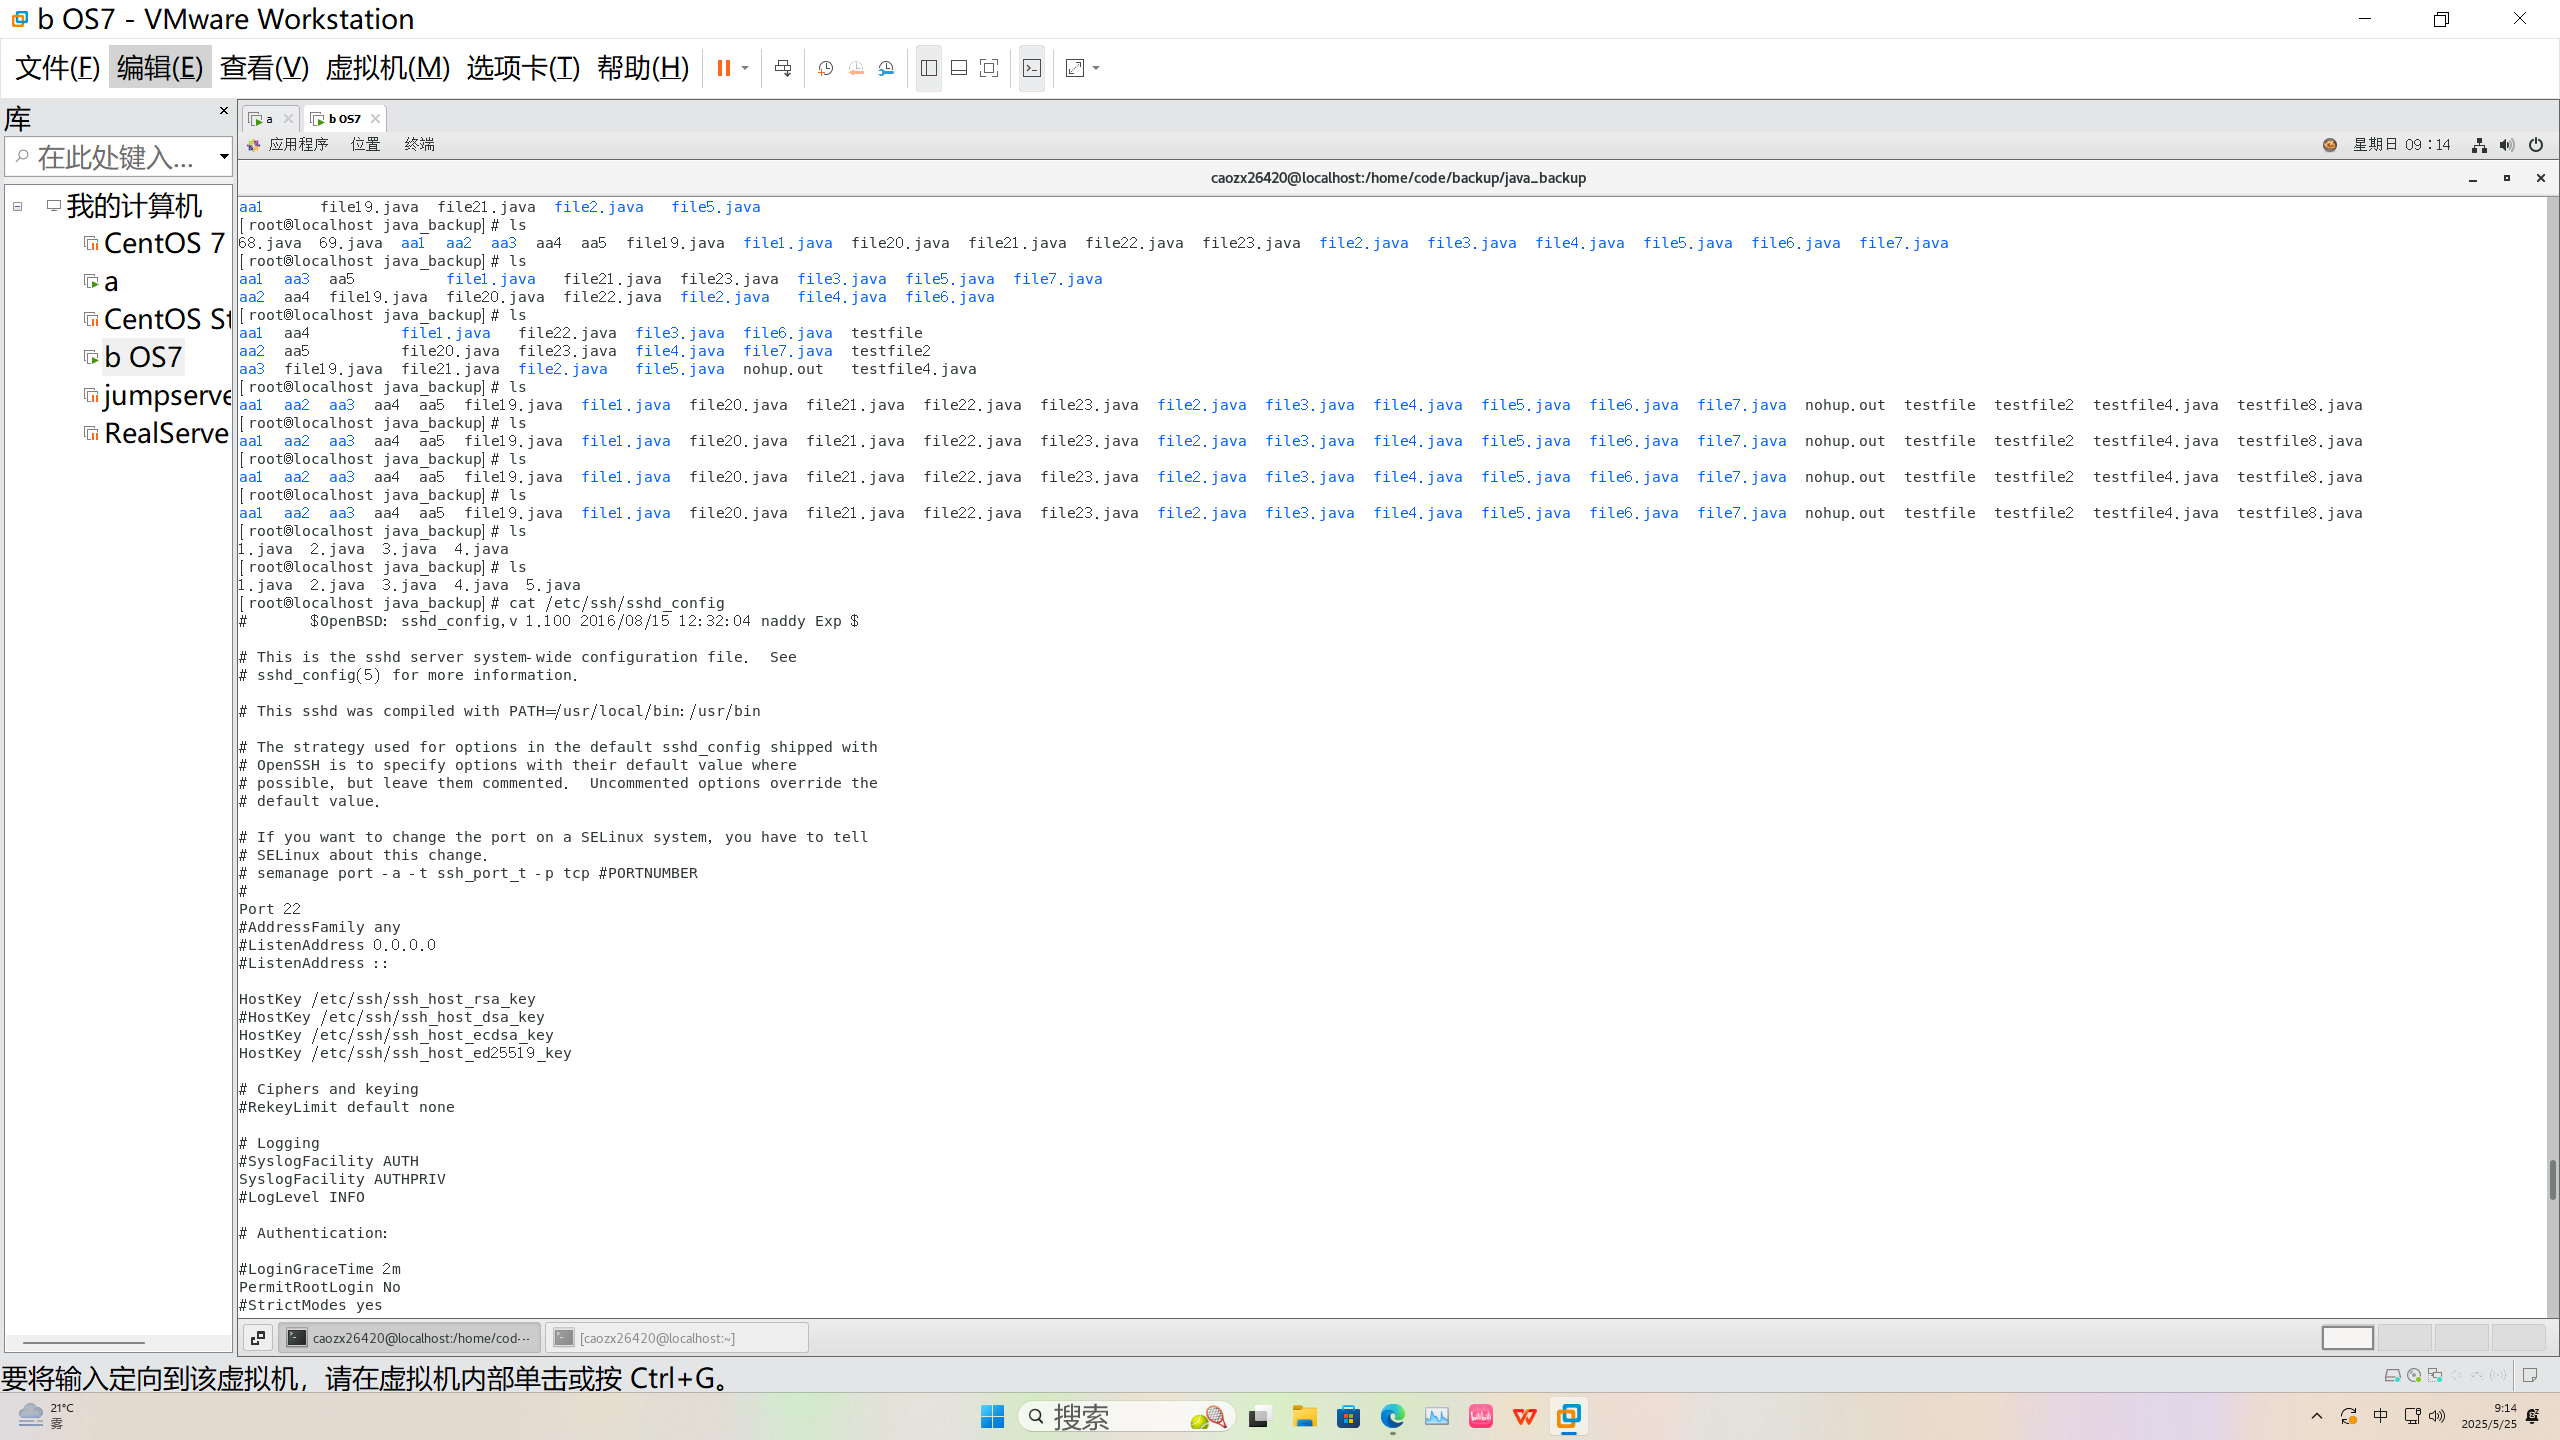Open the snapshot manager
Image resolution: width=2560 pixels, height=1440 pixels.
click(x=887, y=68)
